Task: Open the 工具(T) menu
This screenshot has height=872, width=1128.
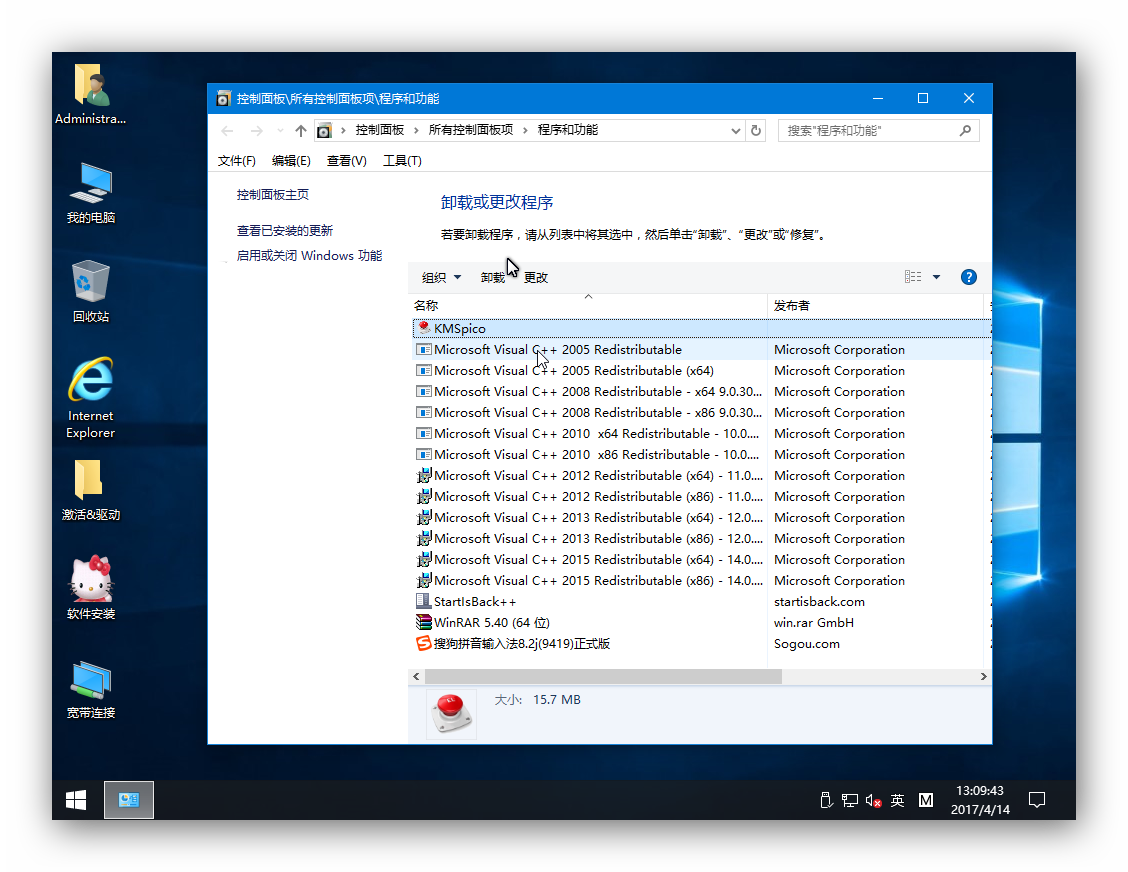Action: click(402, 160)
